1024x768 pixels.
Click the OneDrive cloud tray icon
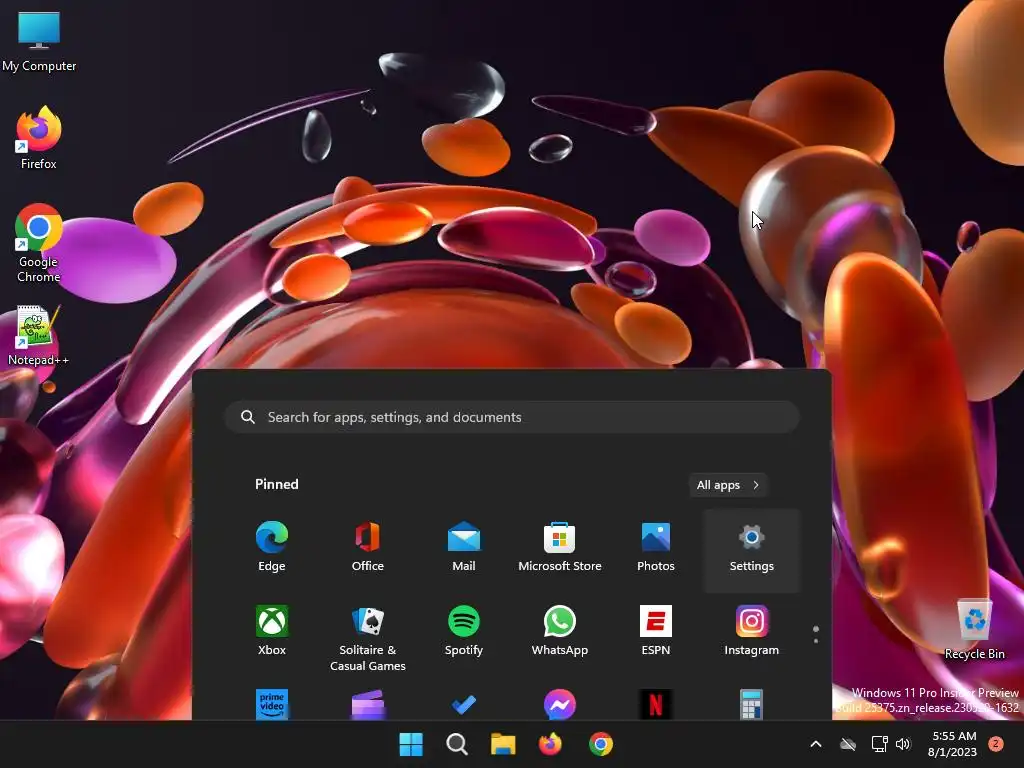tap(848, 744)
